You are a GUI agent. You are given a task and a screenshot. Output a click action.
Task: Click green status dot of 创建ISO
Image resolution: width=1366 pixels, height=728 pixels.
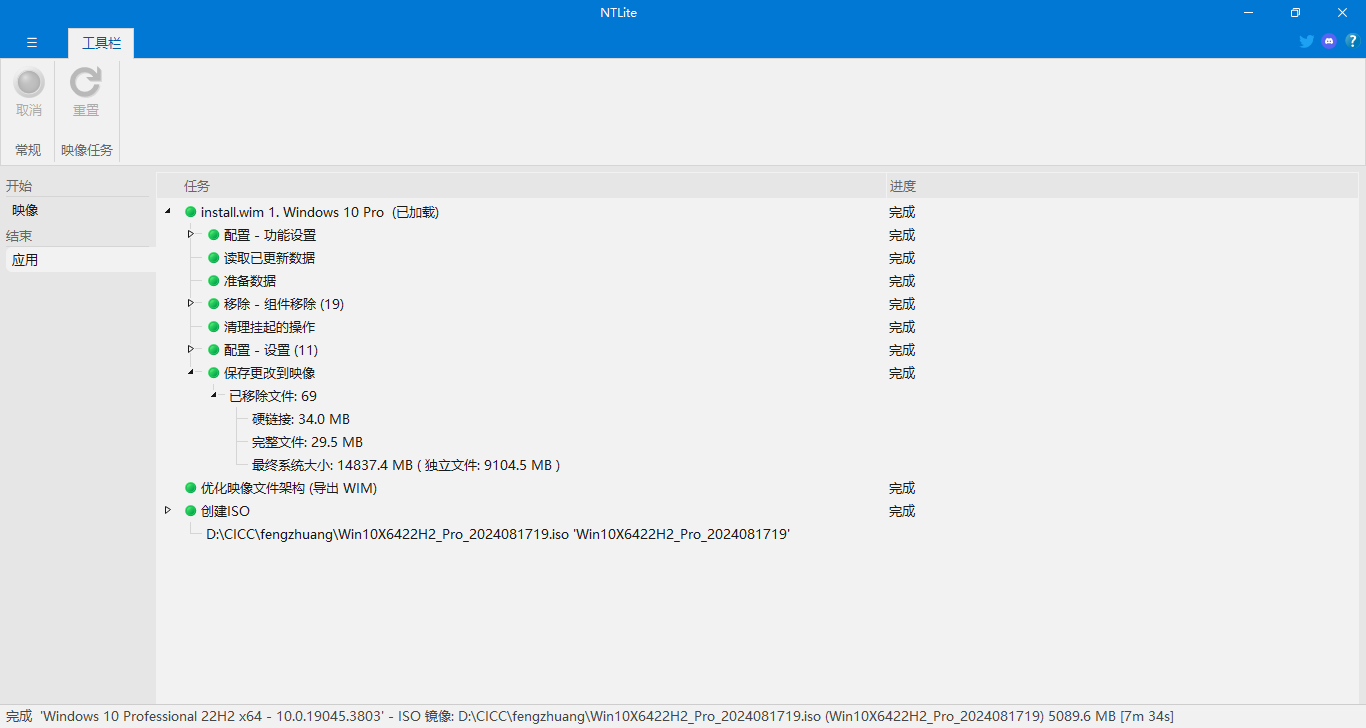tap(190, 511)
